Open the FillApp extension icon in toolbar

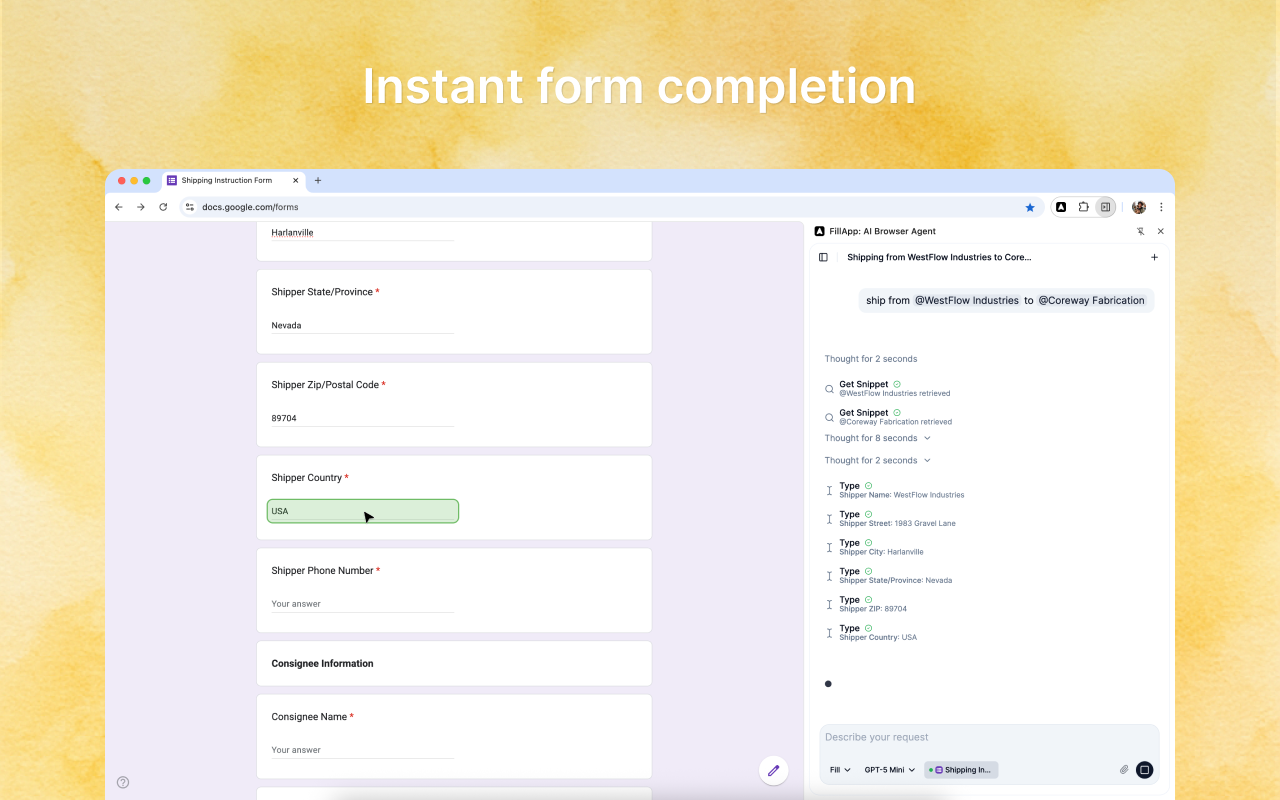point(1061,207)
